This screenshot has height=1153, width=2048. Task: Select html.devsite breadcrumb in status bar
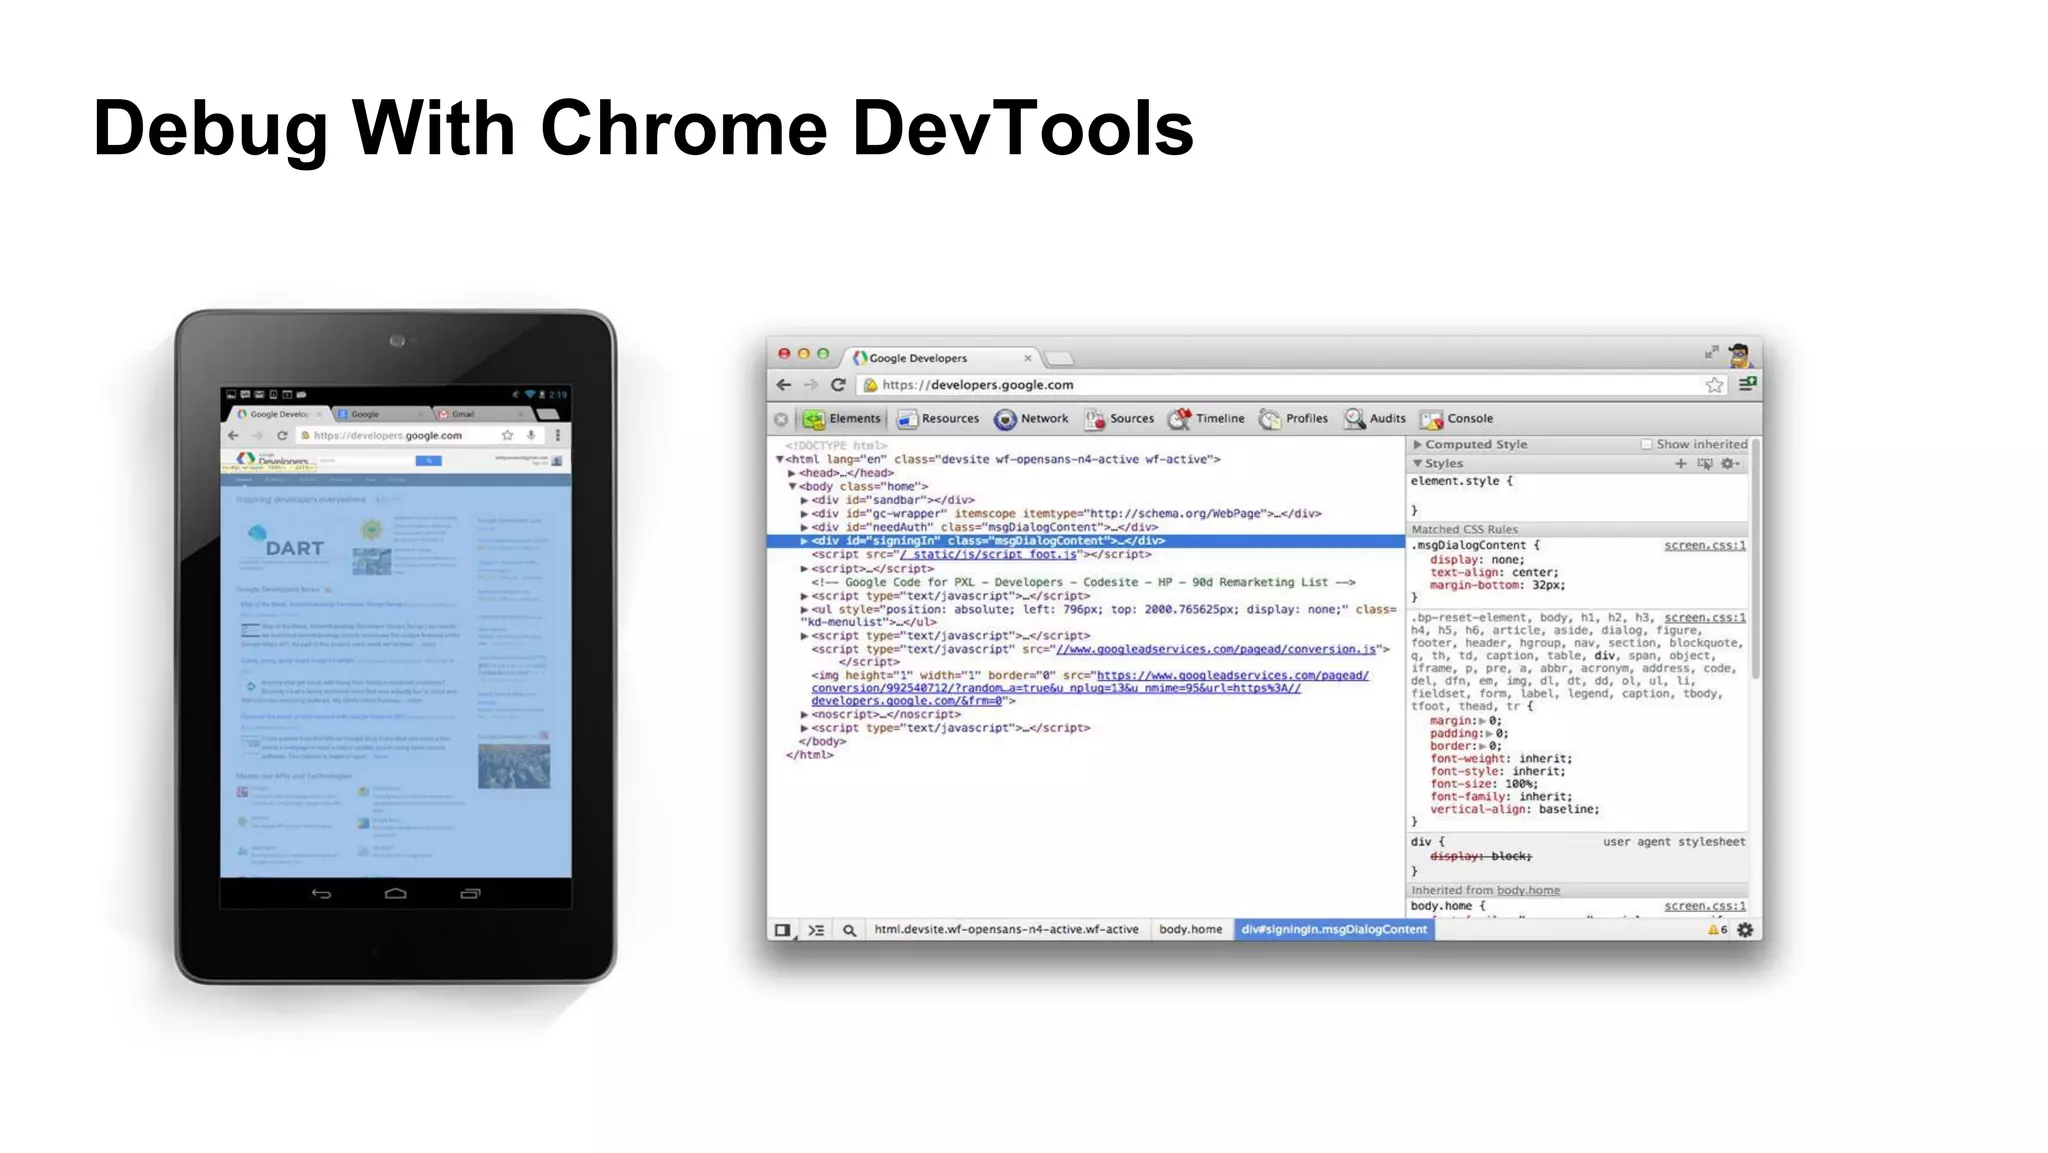(1006, 930)
